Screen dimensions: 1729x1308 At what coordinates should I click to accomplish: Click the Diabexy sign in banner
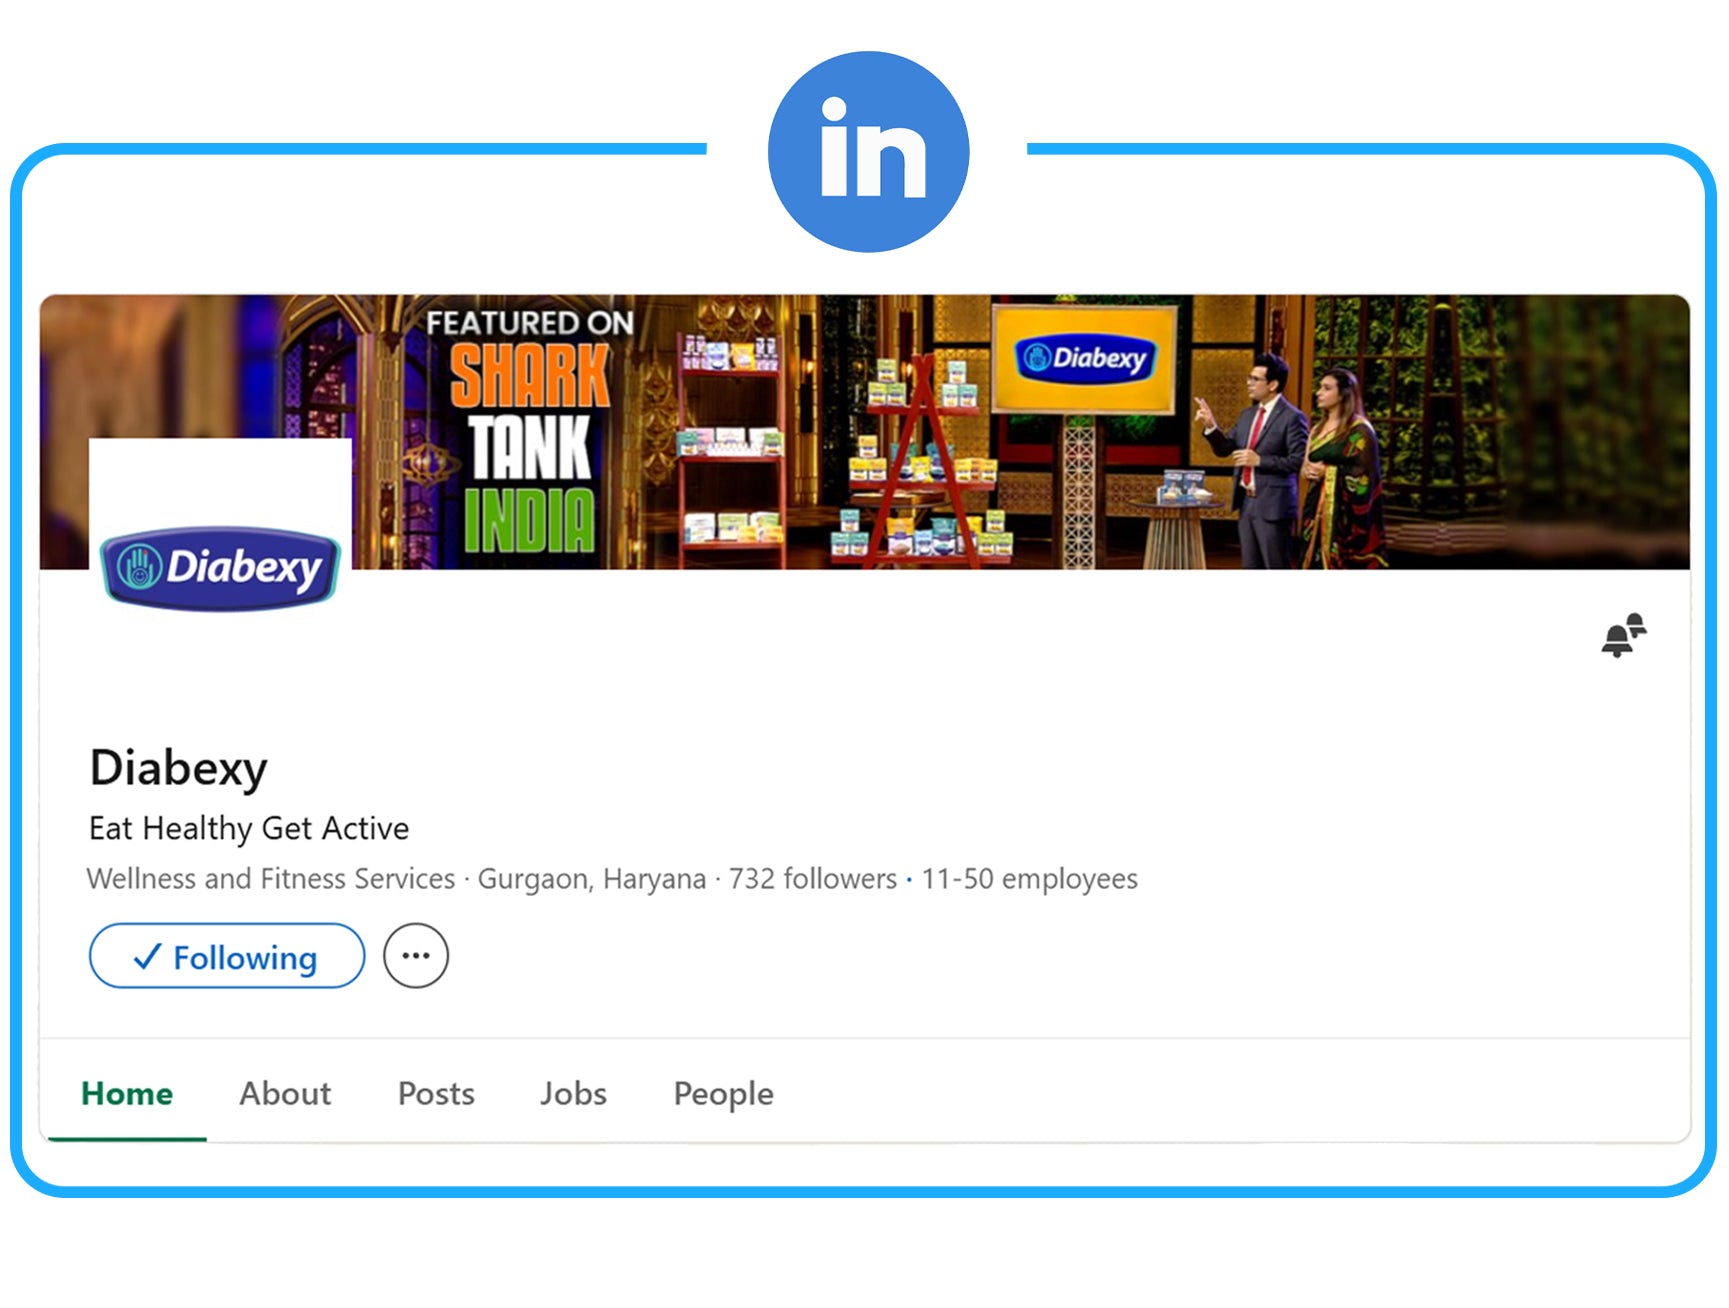click(x=1085, y=358)
